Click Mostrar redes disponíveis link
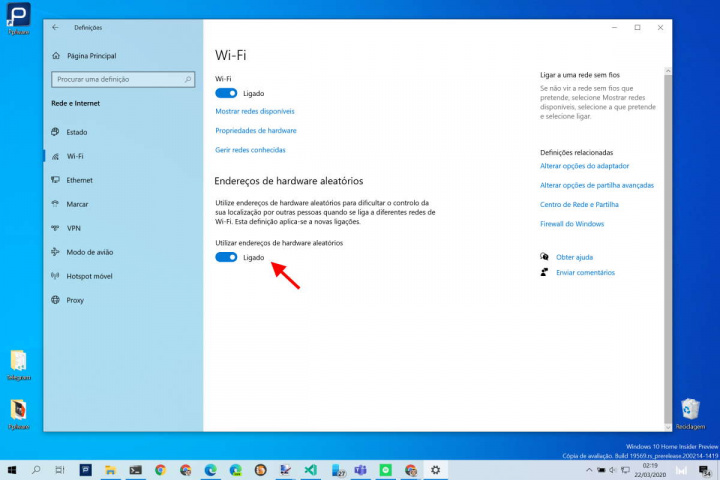 pos(255,111)
